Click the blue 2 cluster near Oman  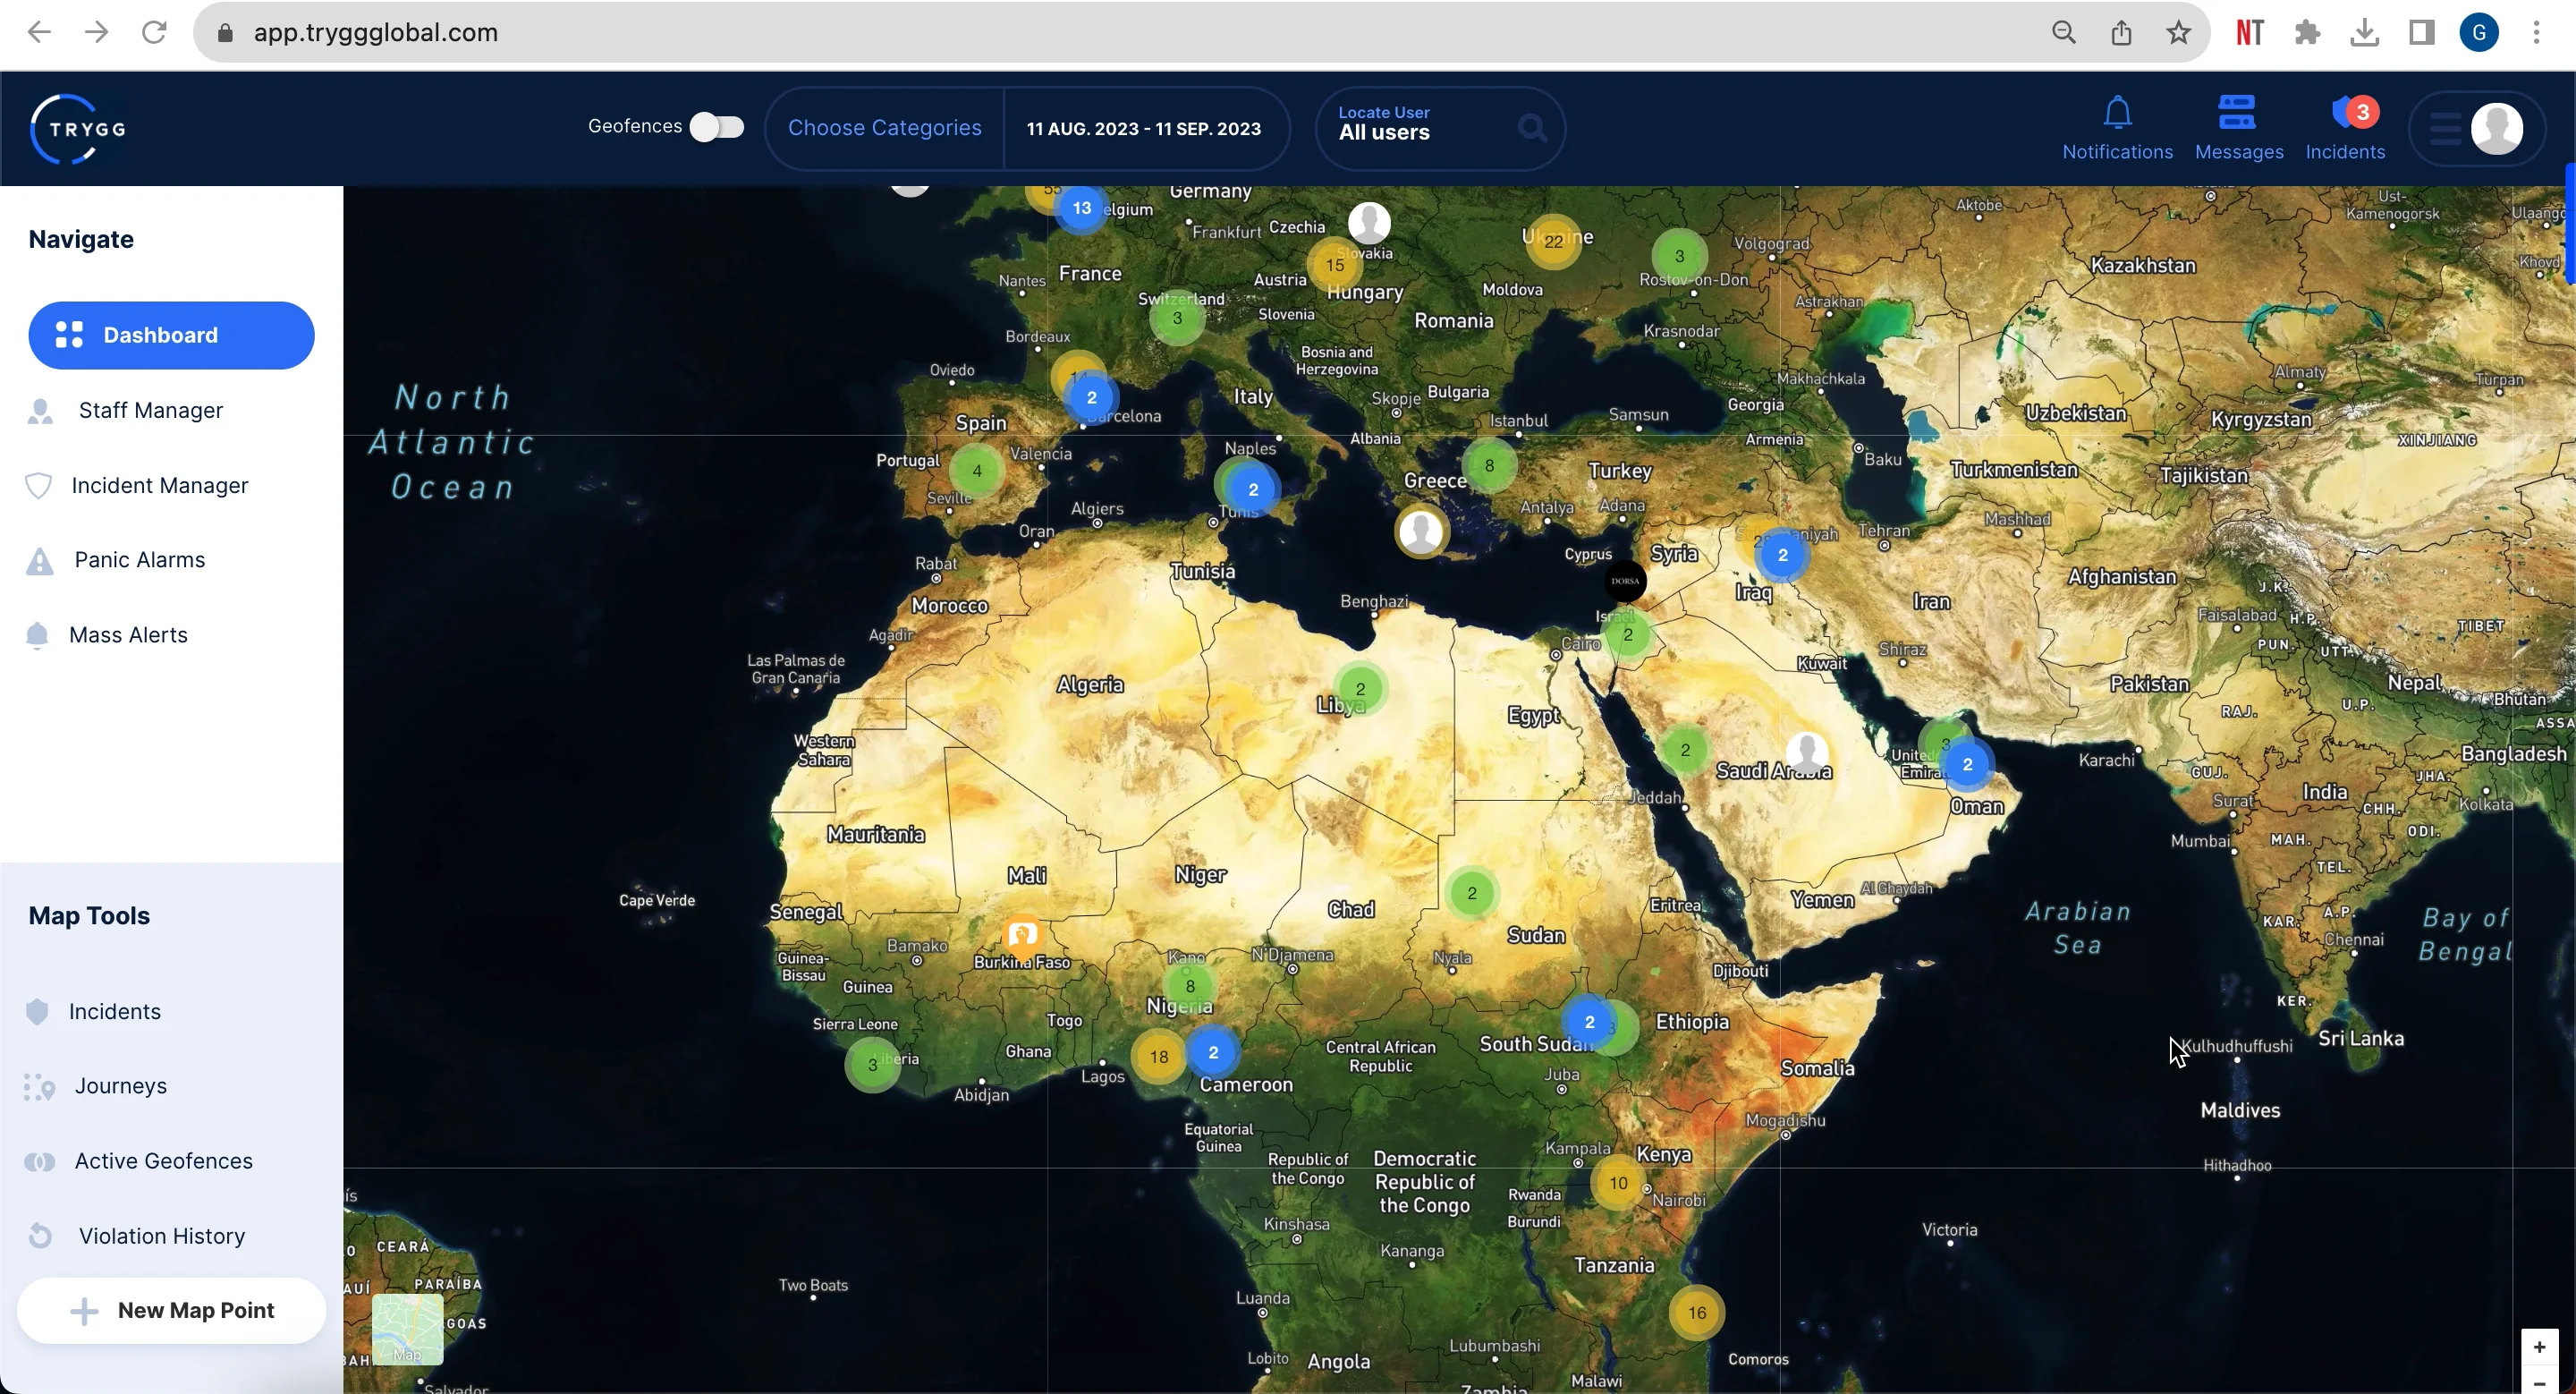(x=1967, y=764)
